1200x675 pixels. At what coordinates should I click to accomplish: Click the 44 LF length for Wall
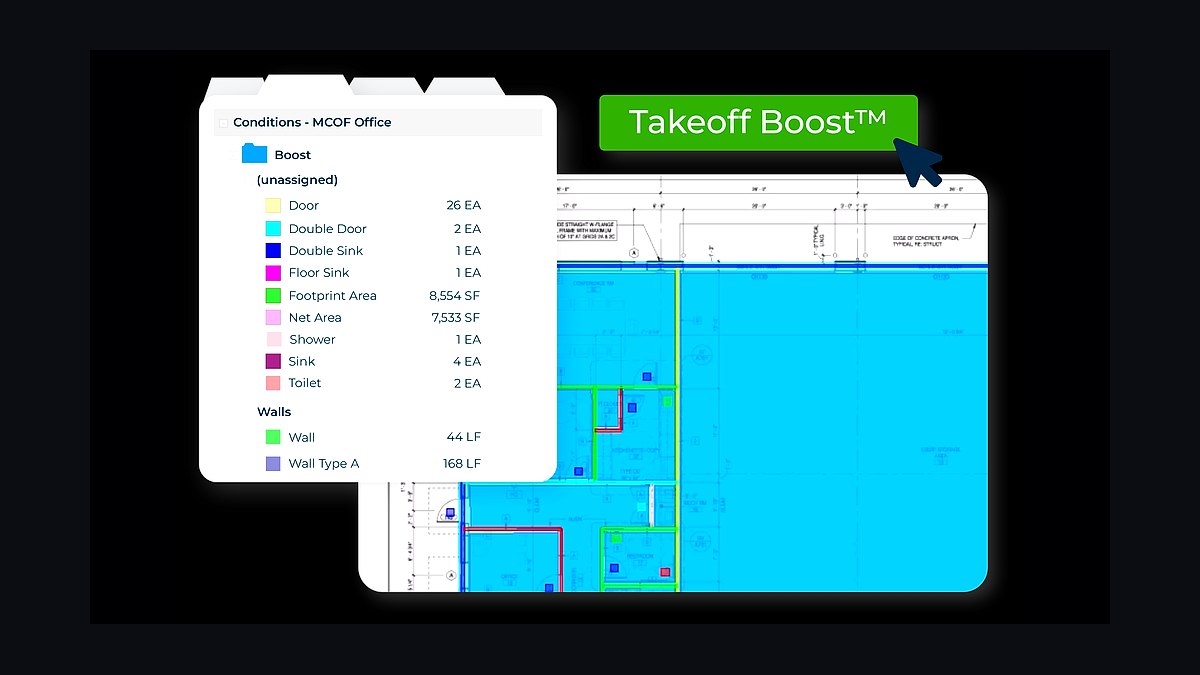pyautogui.click(x=463, y=437)
